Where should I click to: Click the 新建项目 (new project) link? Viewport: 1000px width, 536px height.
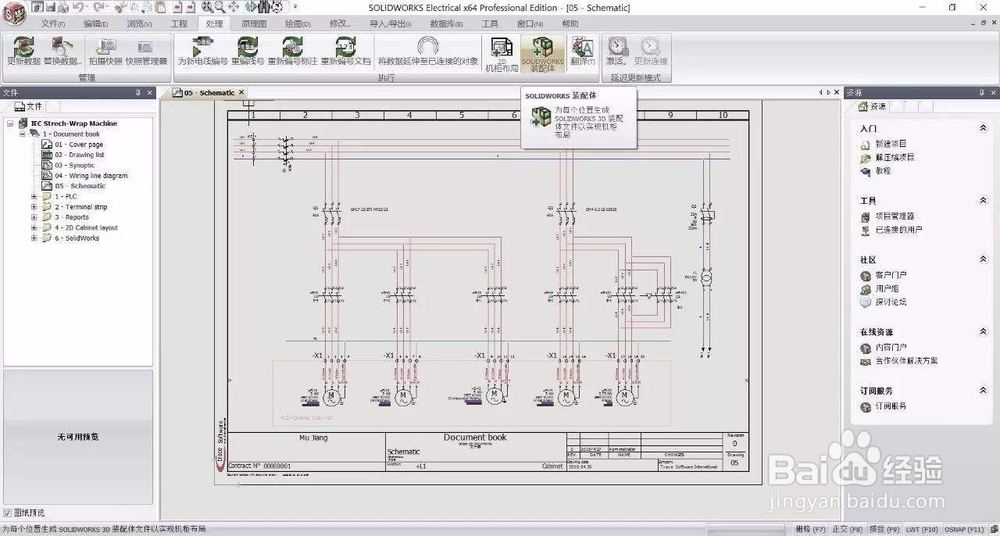point(891,144)
